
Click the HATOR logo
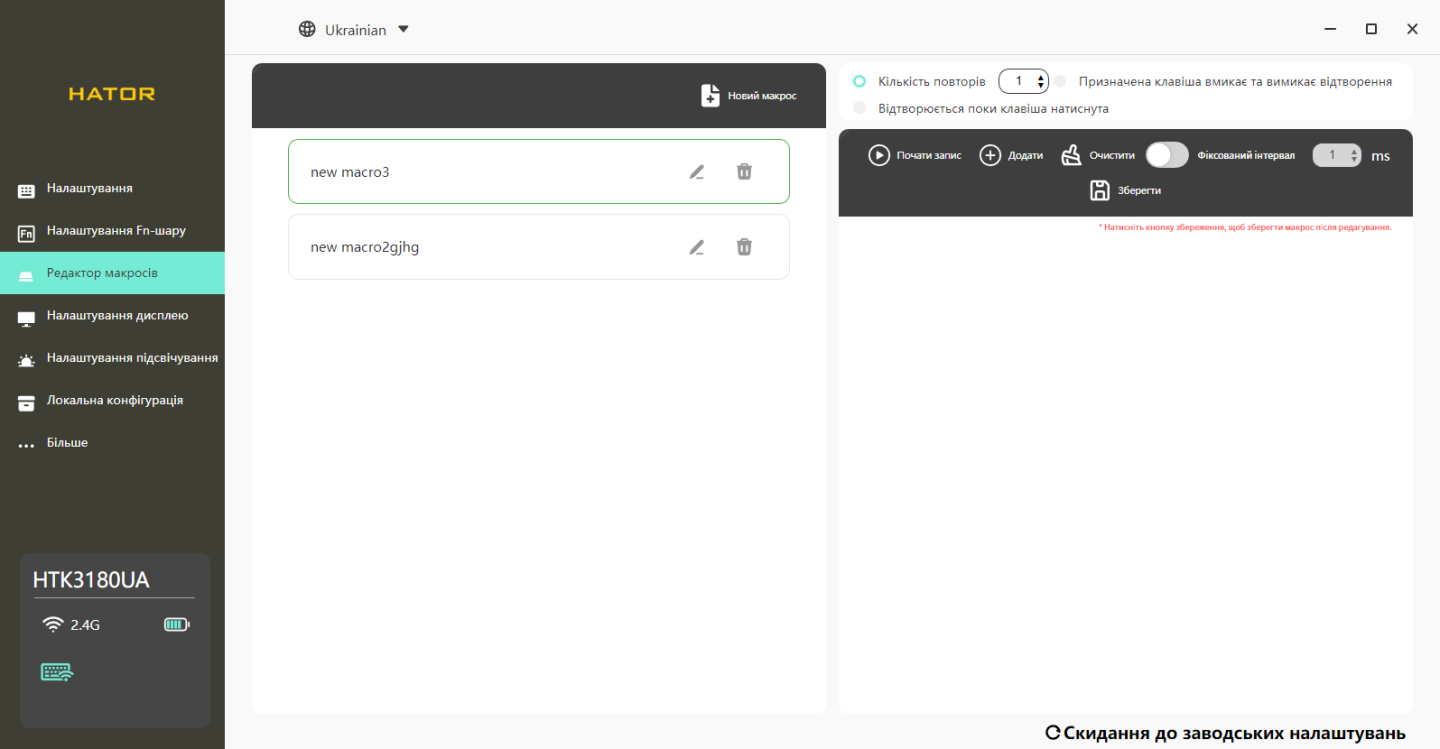(112, 94)
